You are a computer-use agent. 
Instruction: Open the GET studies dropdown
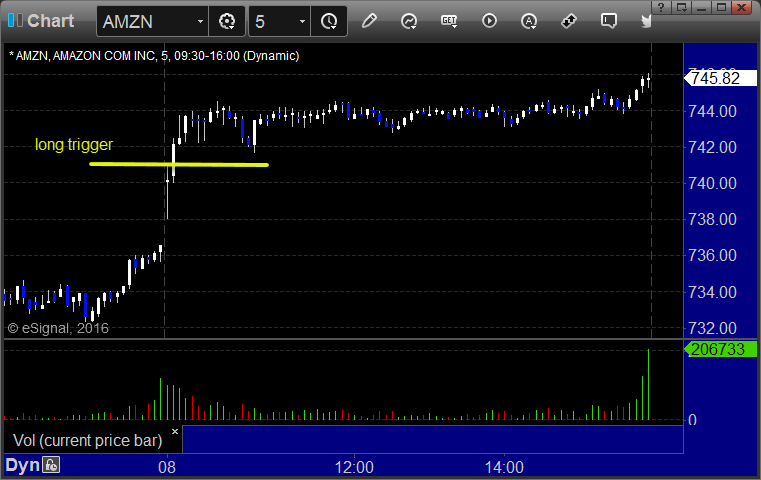pyautogui.click(x=449, y=21)
